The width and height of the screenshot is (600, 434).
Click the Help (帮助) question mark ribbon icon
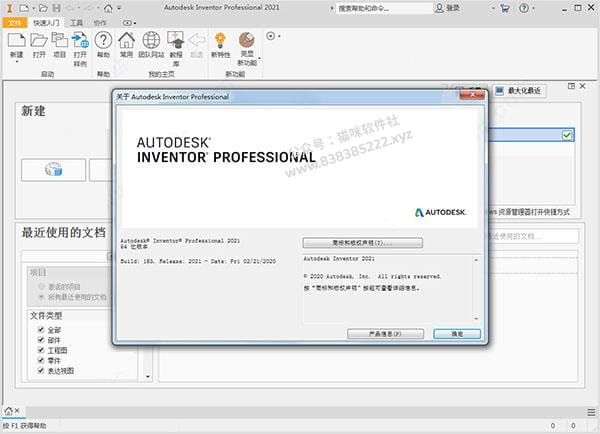click(x=103, y=40)
